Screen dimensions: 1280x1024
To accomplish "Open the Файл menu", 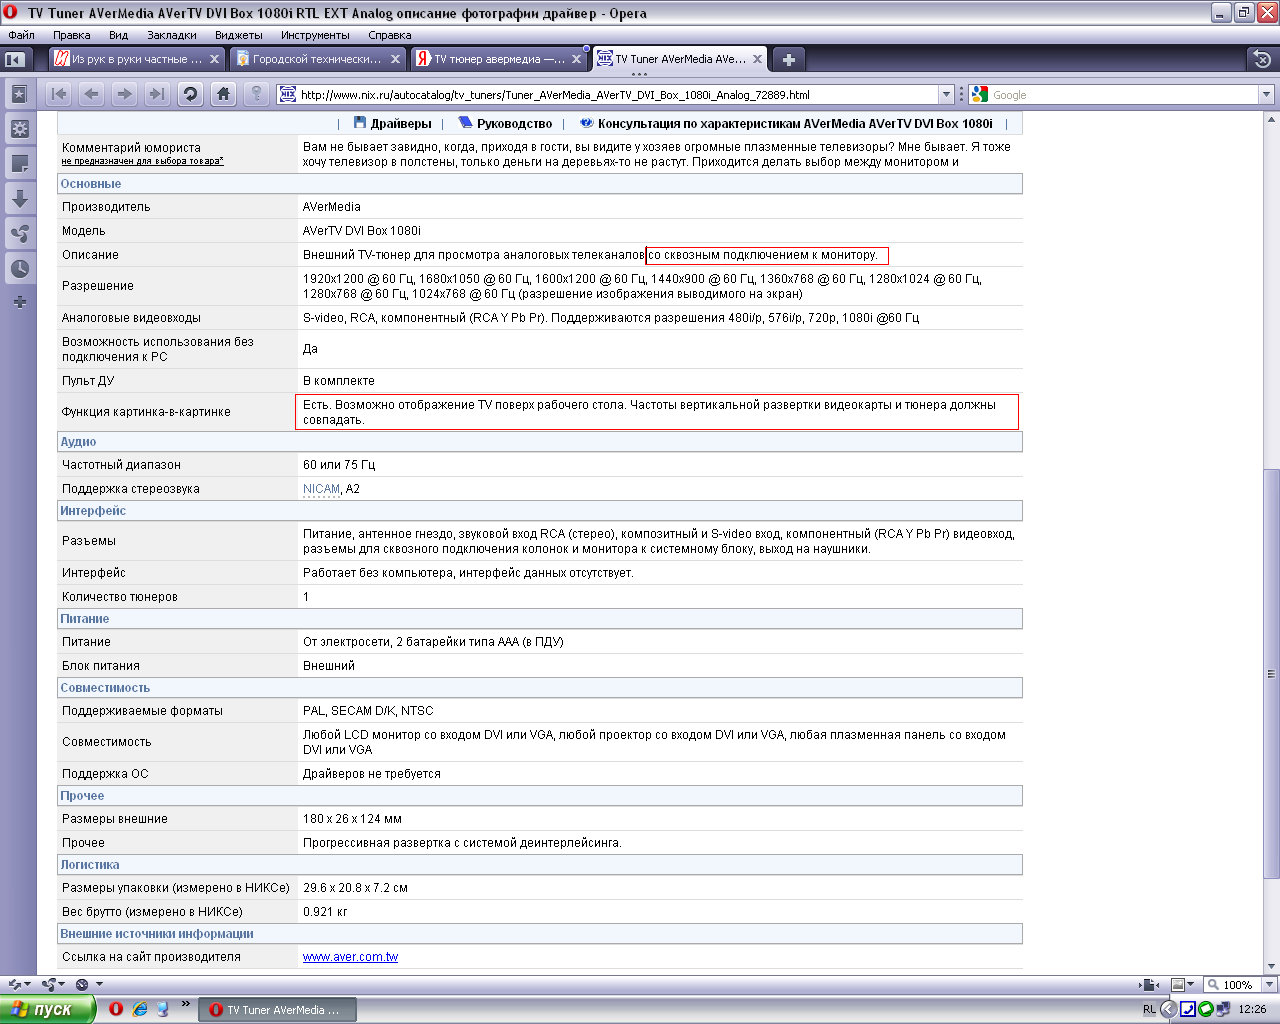I will 21,35.
